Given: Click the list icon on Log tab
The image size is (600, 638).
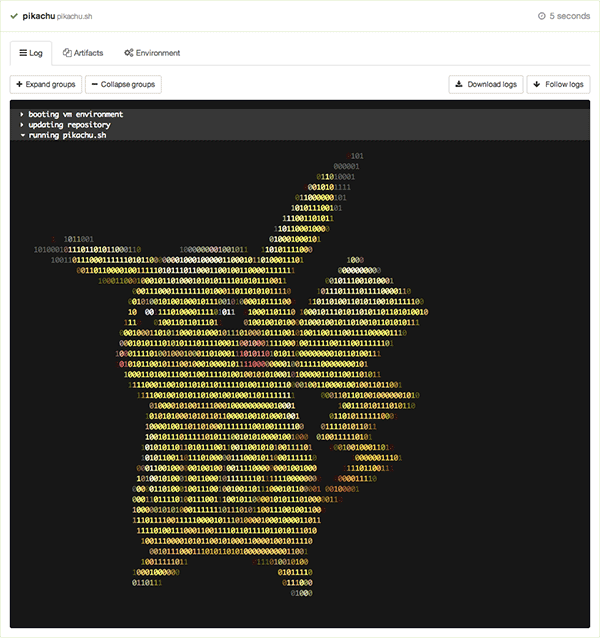Looking at the screenshot, I should tap(23, 53).
